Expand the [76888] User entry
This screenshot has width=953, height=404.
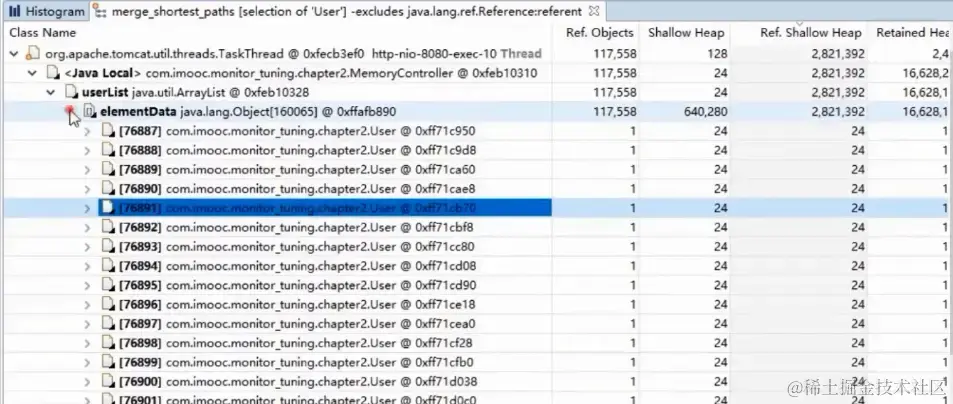click(x=88, y=151)
